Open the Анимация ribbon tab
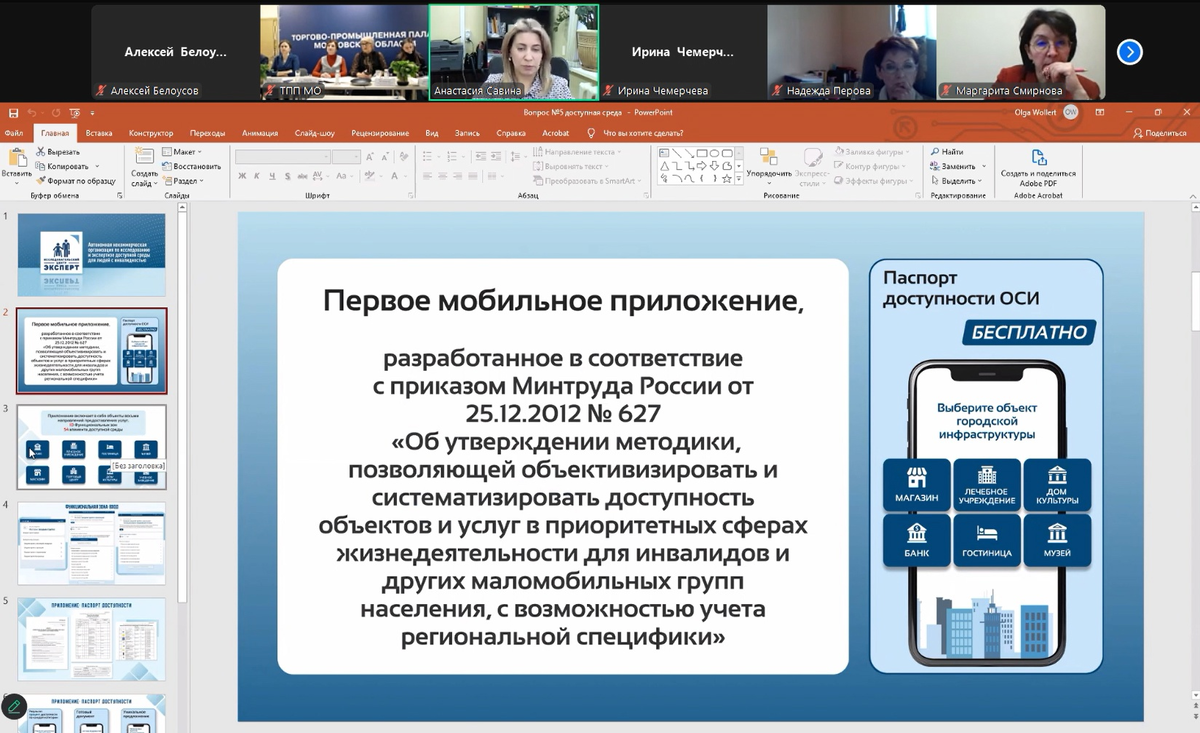 [260, 133]
